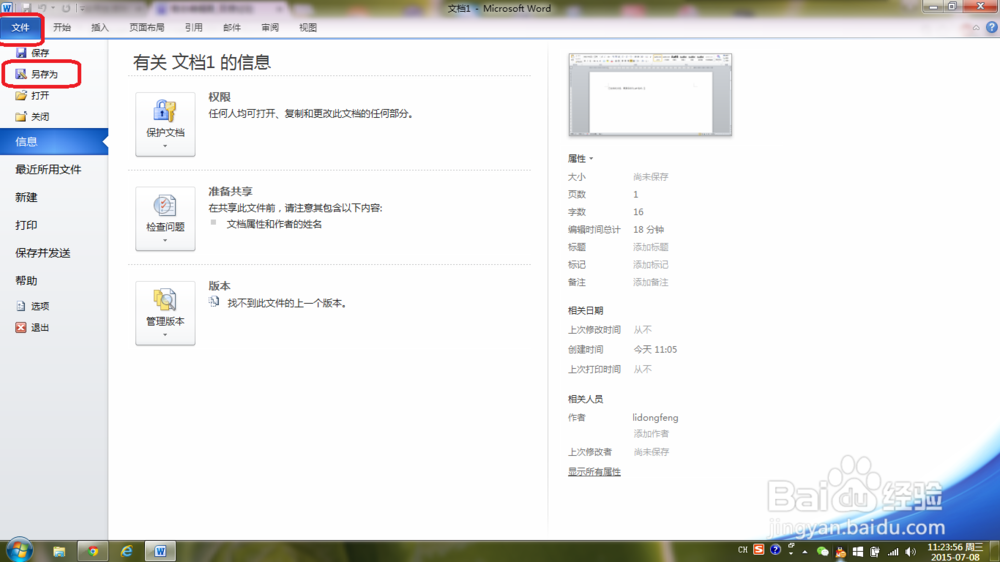Click the Word taskbar button
The width and height of the screenshot is (1000, 562).
click(160, 551)
